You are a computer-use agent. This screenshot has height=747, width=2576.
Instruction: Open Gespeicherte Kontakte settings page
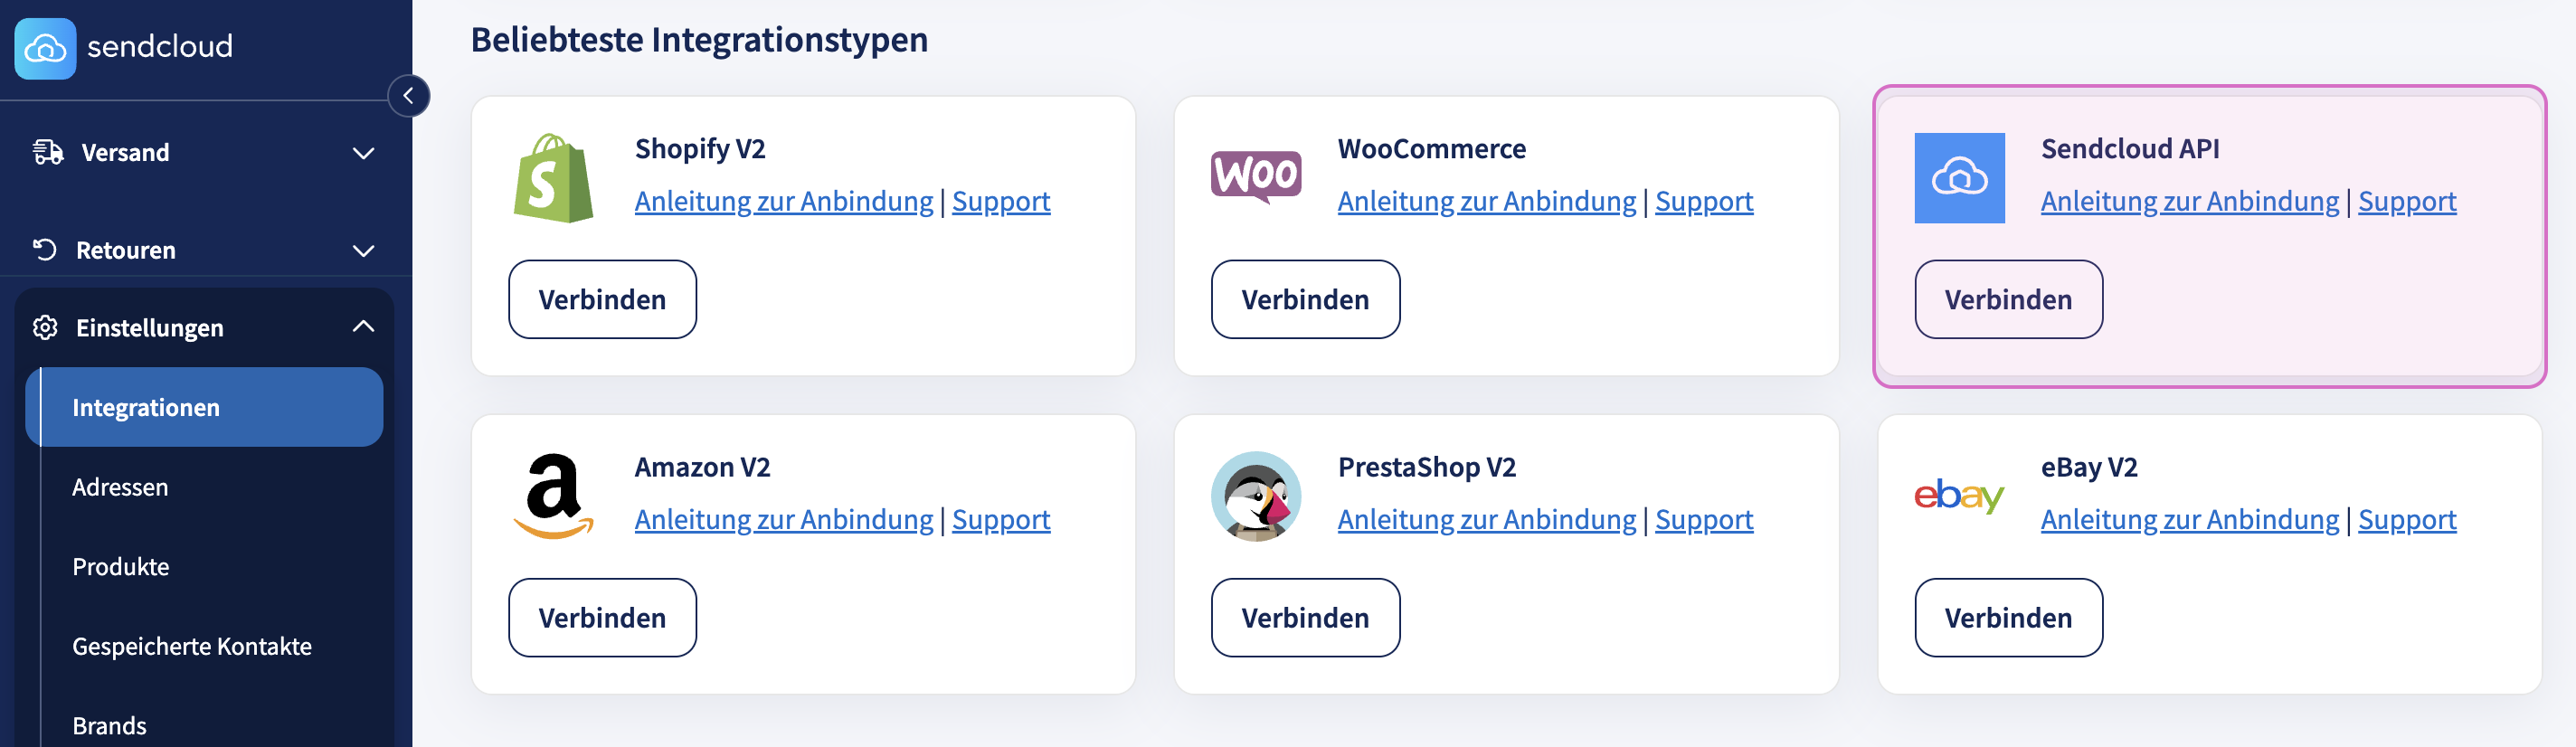click(x=192, y=646)
